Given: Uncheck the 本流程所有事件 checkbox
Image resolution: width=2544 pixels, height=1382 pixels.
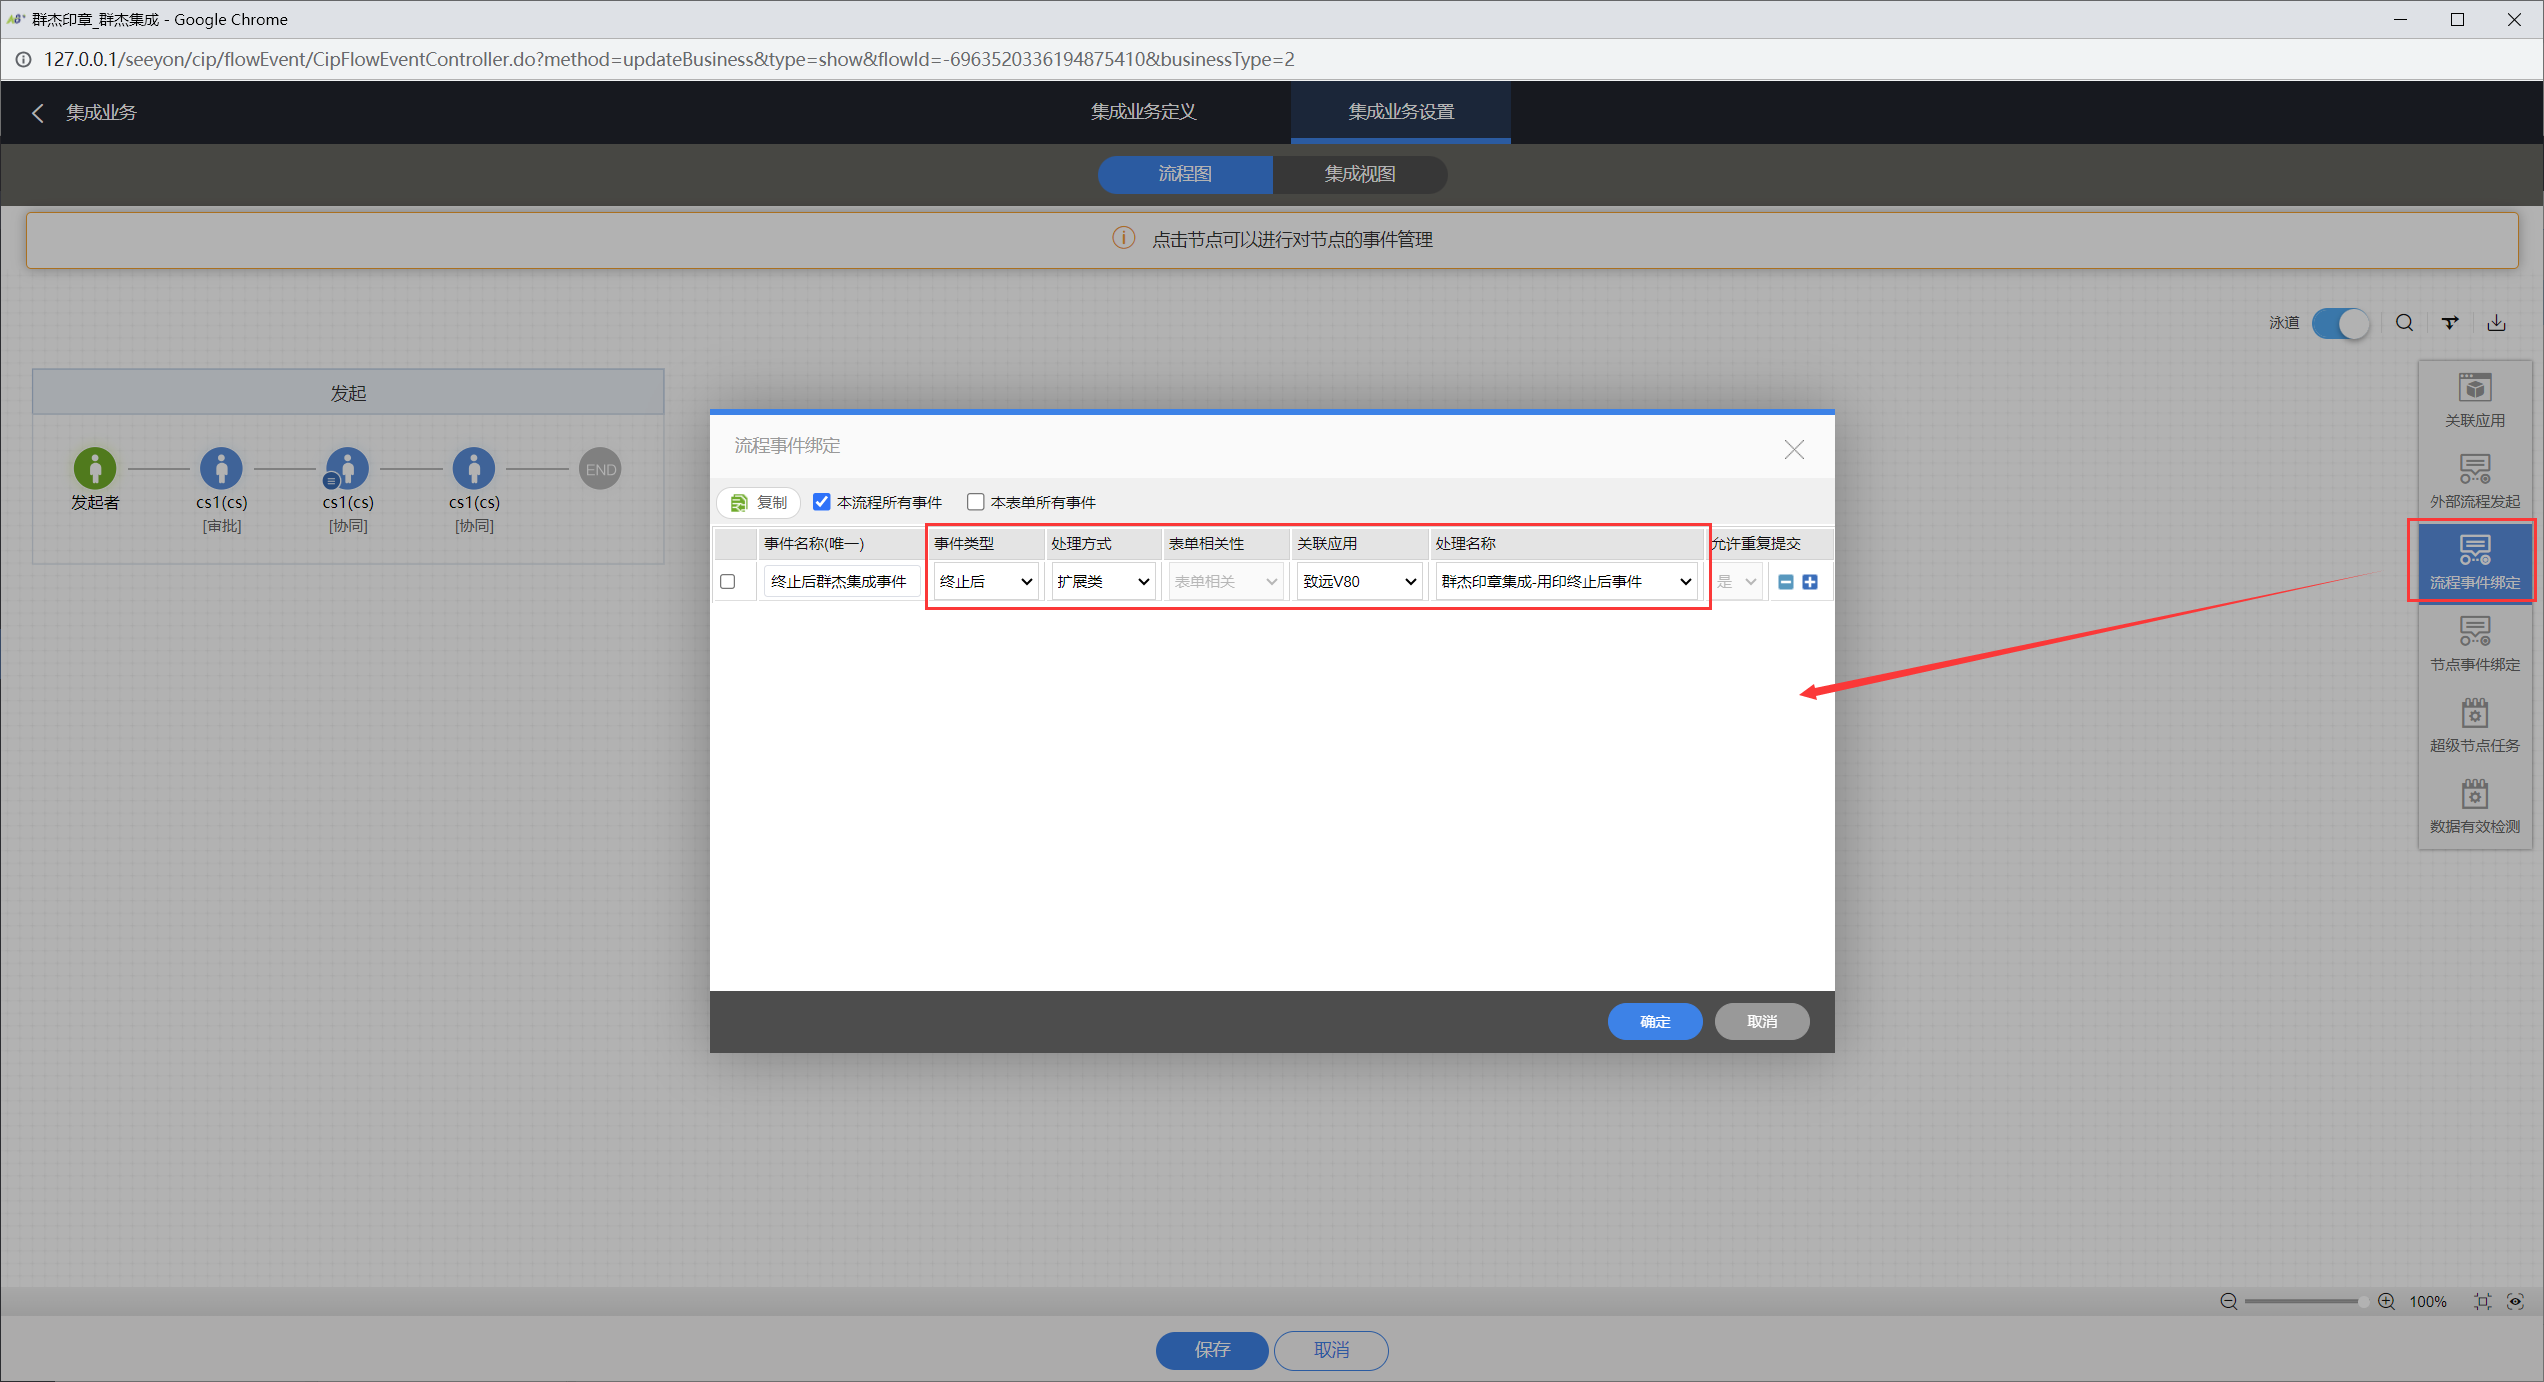Looking at the screenshot, I should (822, 502).
